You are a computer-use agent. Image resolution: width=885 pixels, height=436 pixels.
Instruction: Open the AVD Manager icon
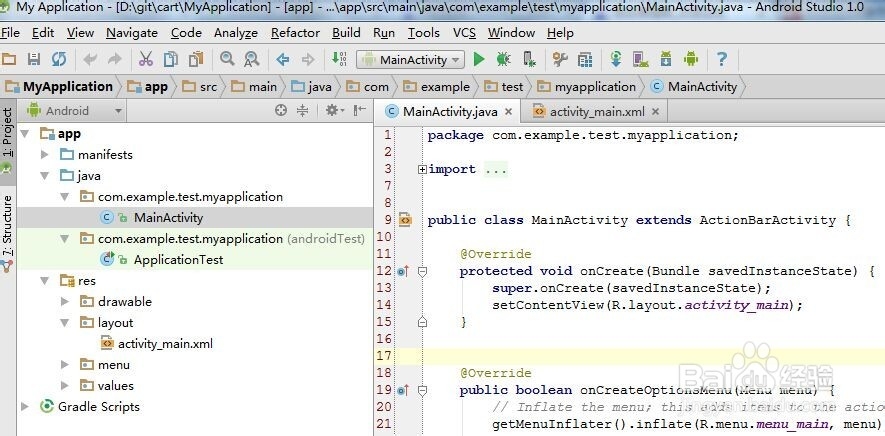641,59
